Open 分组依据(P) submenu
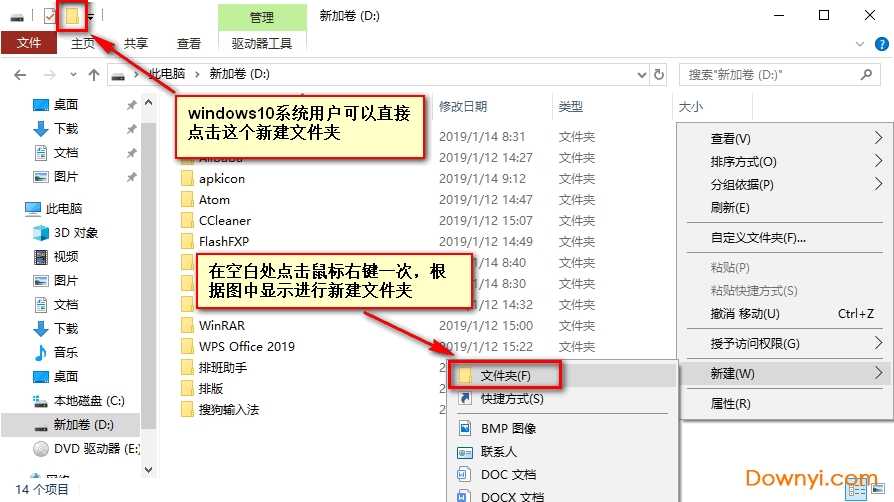This screenshot has height=502, width=894. pos(785,184)
